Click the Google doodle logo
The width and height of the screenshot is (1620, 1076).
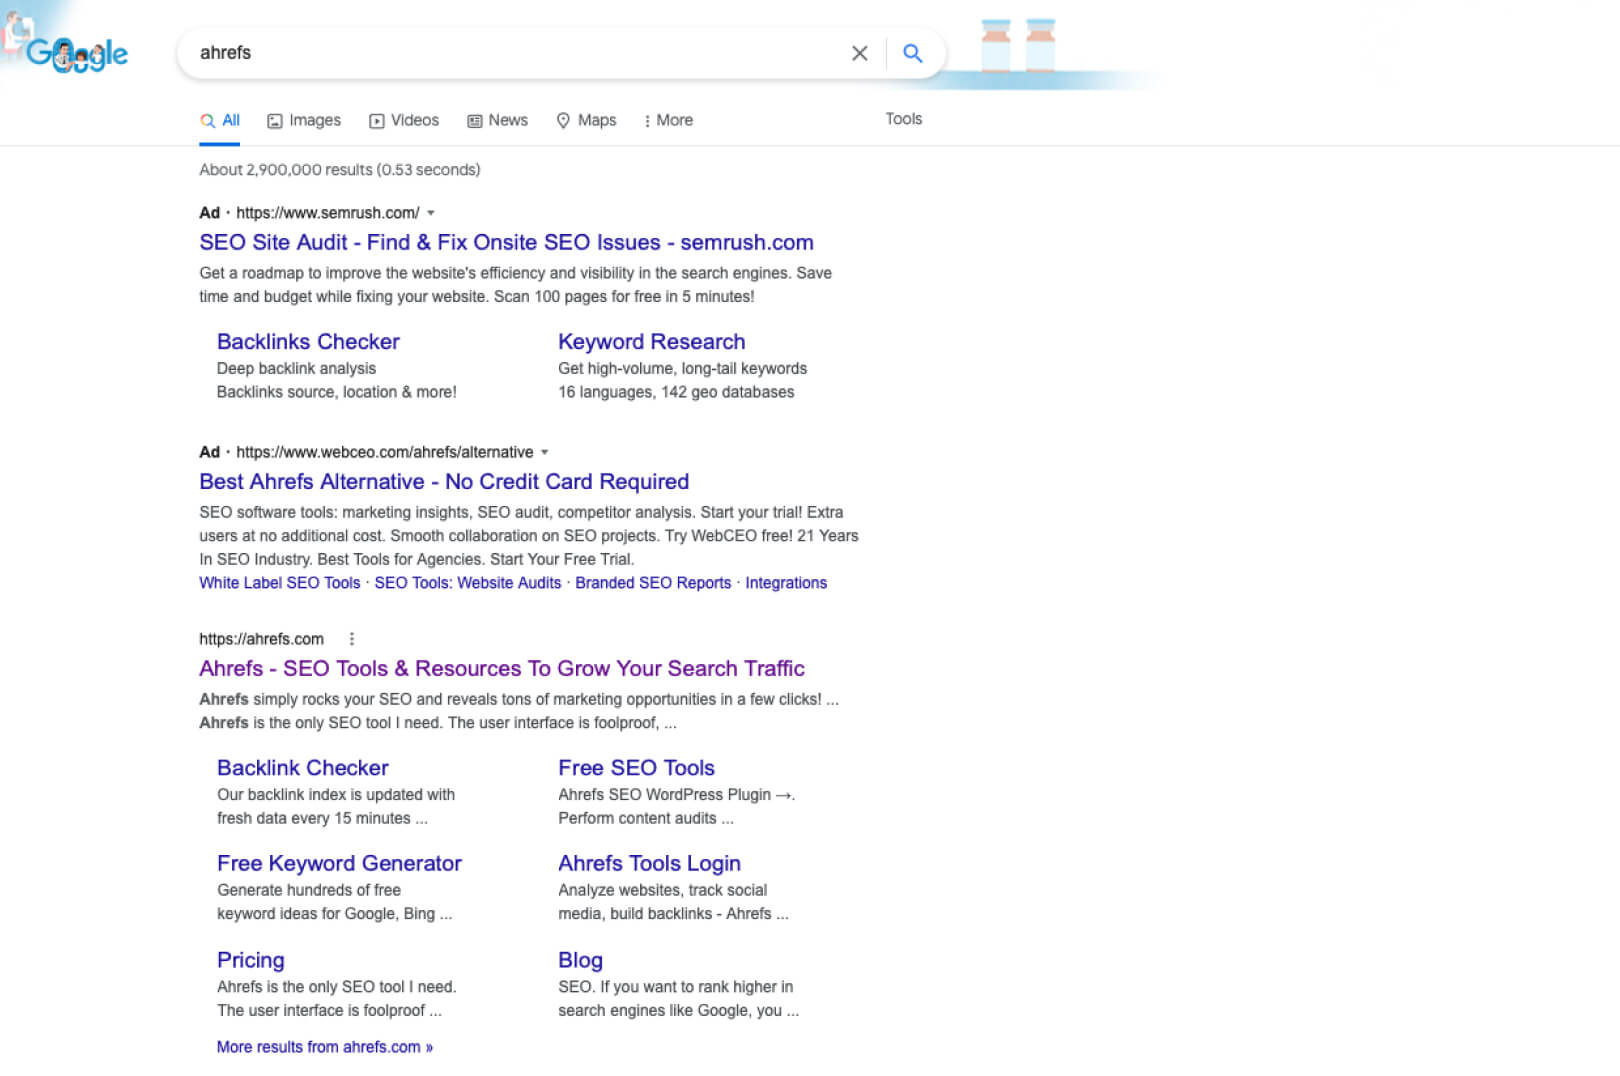[x=77, y=54]
